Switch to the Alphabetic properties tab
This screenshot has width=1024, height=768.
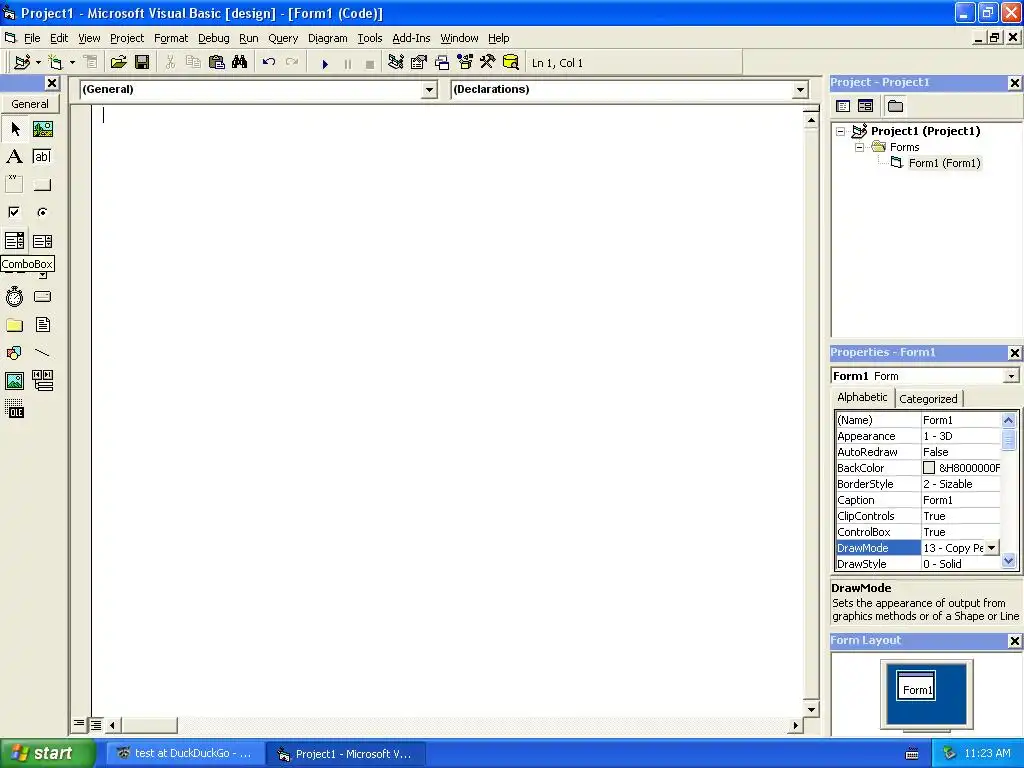pyautogui.click(x=862, y=397)
